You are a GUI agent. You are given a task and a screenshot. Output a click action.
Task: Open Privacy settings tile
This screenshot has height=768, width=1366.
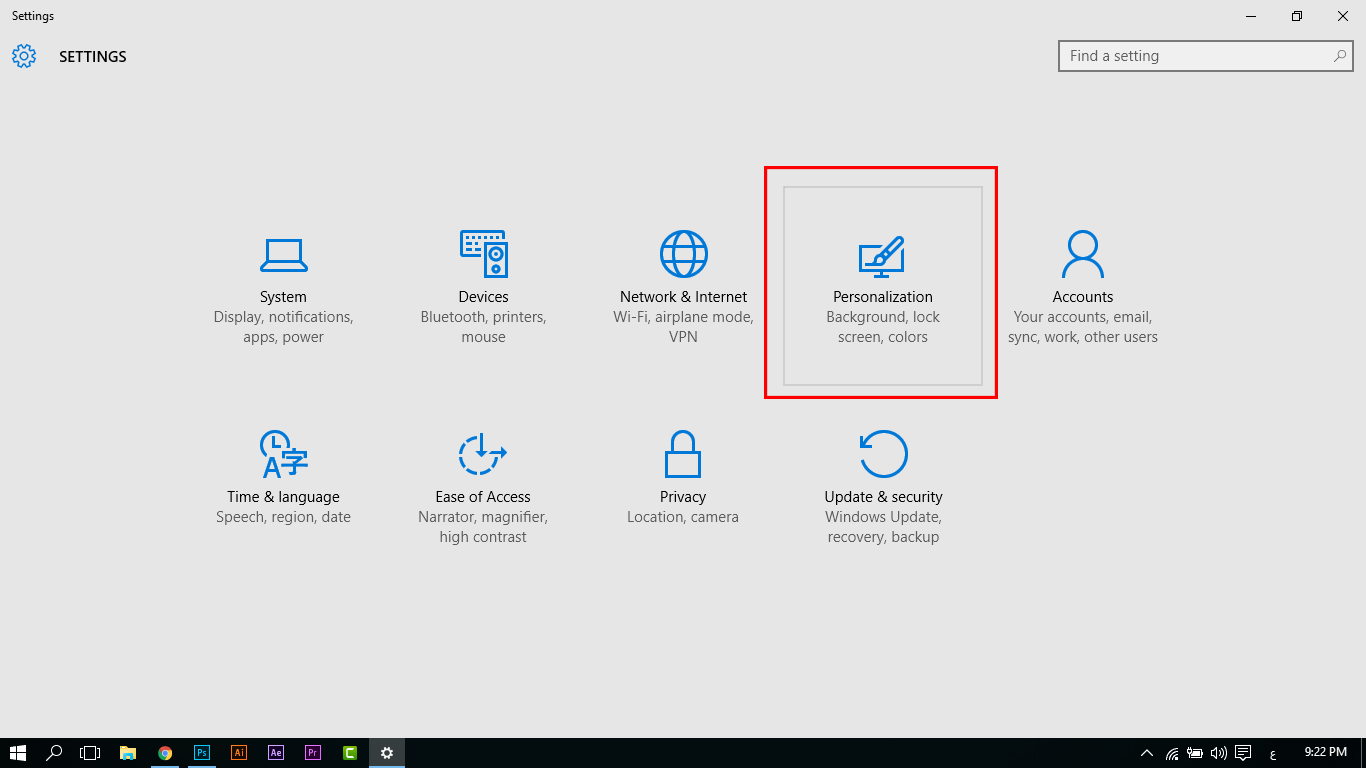coord(683,487)
